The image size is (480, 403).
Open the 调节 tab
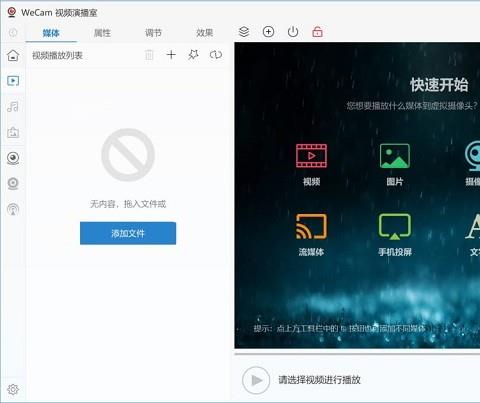point(153,33)
